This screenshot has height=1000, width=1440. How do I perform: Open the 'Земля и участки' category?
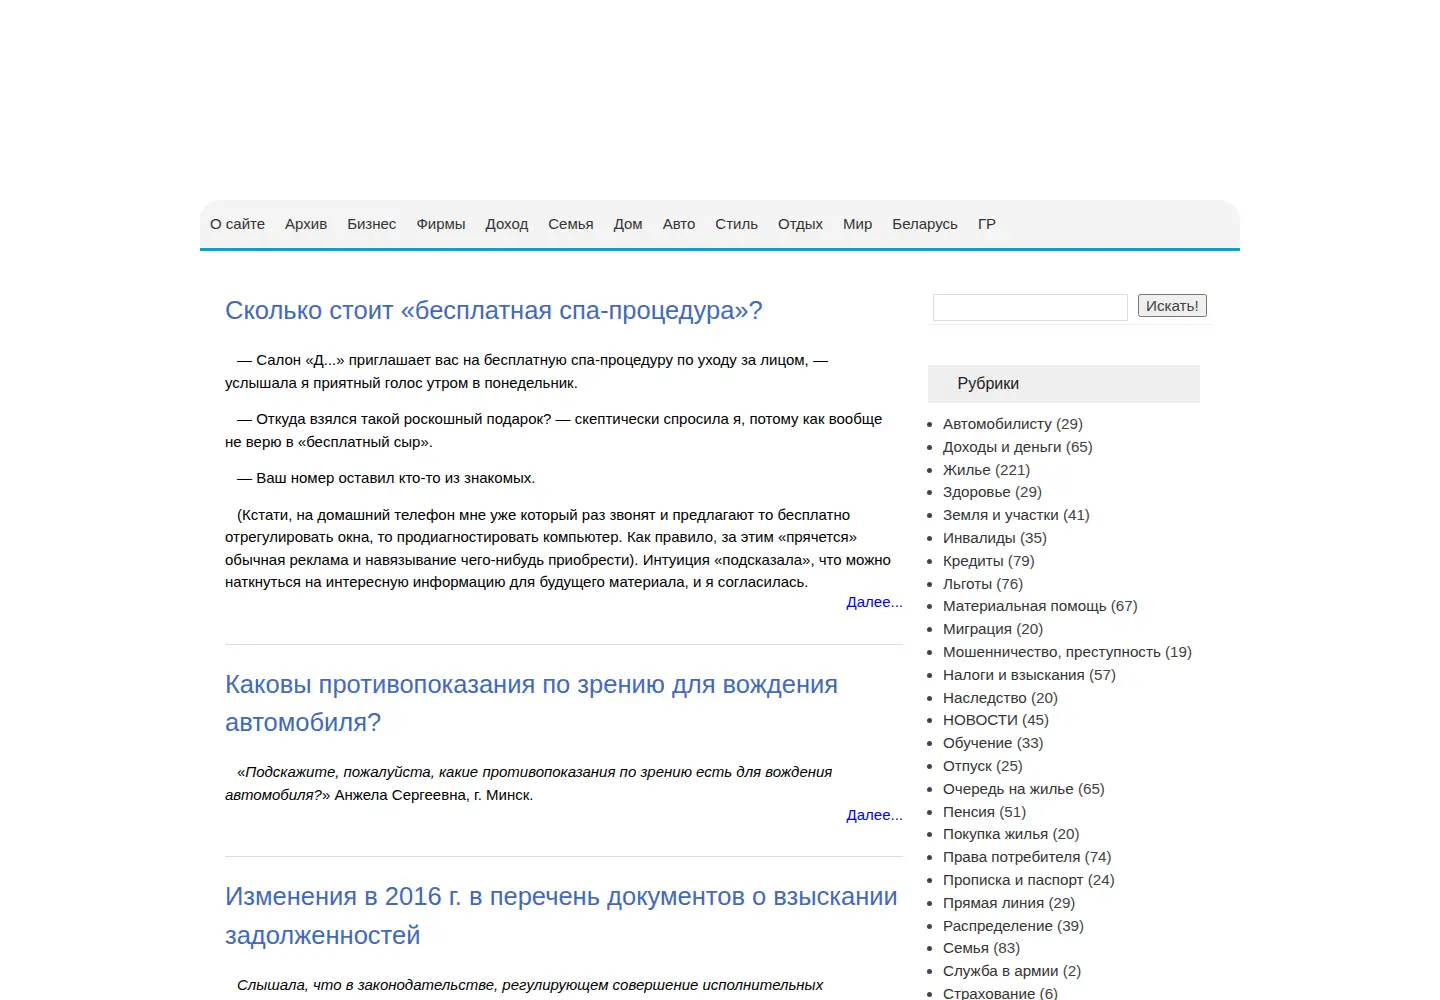(1001, 515)
